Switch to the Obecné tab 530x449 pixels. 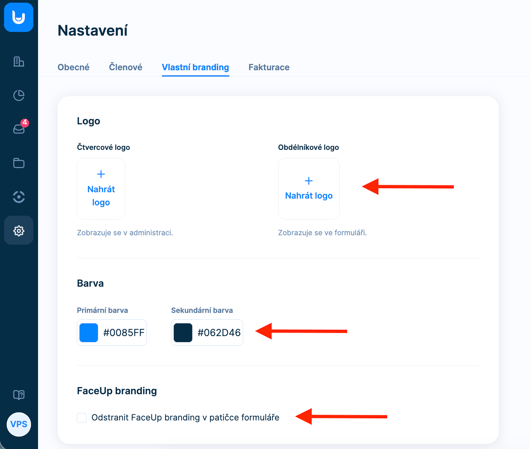pos(73,67)
